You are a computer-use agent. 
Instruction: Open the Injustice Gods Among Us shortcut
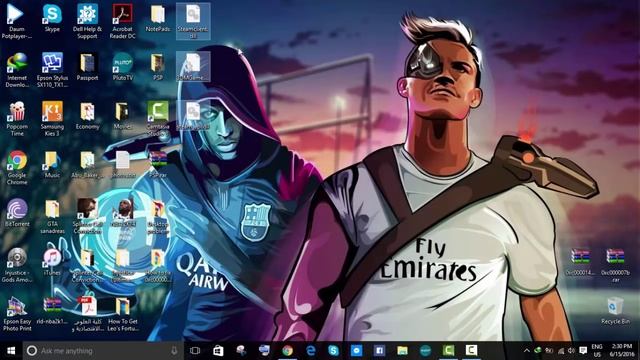click(x=17, y=265)
